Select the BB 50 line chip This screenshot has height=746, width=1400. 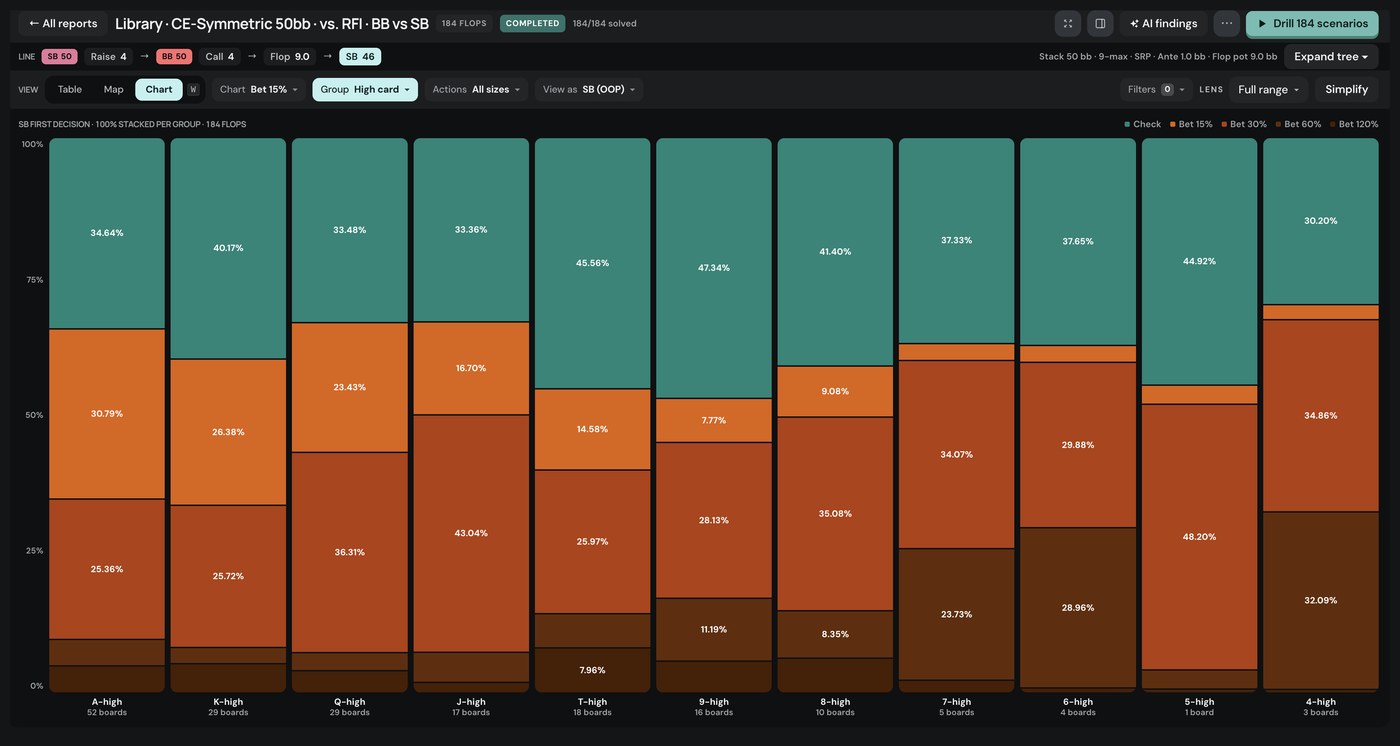pyautogui.click(x=174, y=57)
